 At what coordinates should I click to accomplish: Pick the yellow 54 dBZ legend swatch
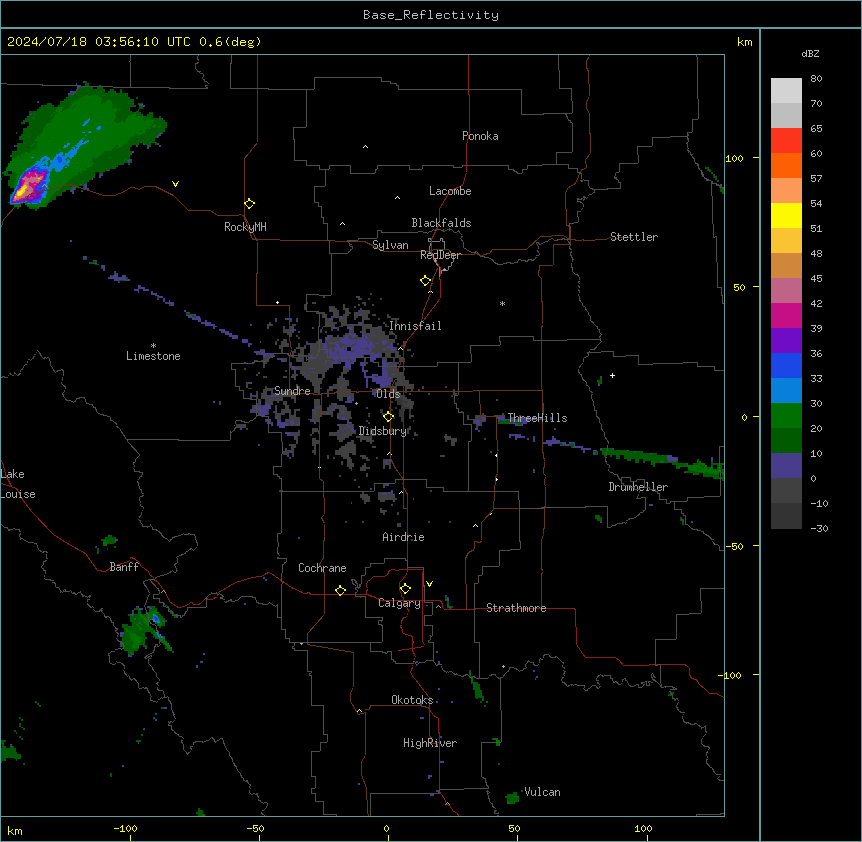click(786, 215)
